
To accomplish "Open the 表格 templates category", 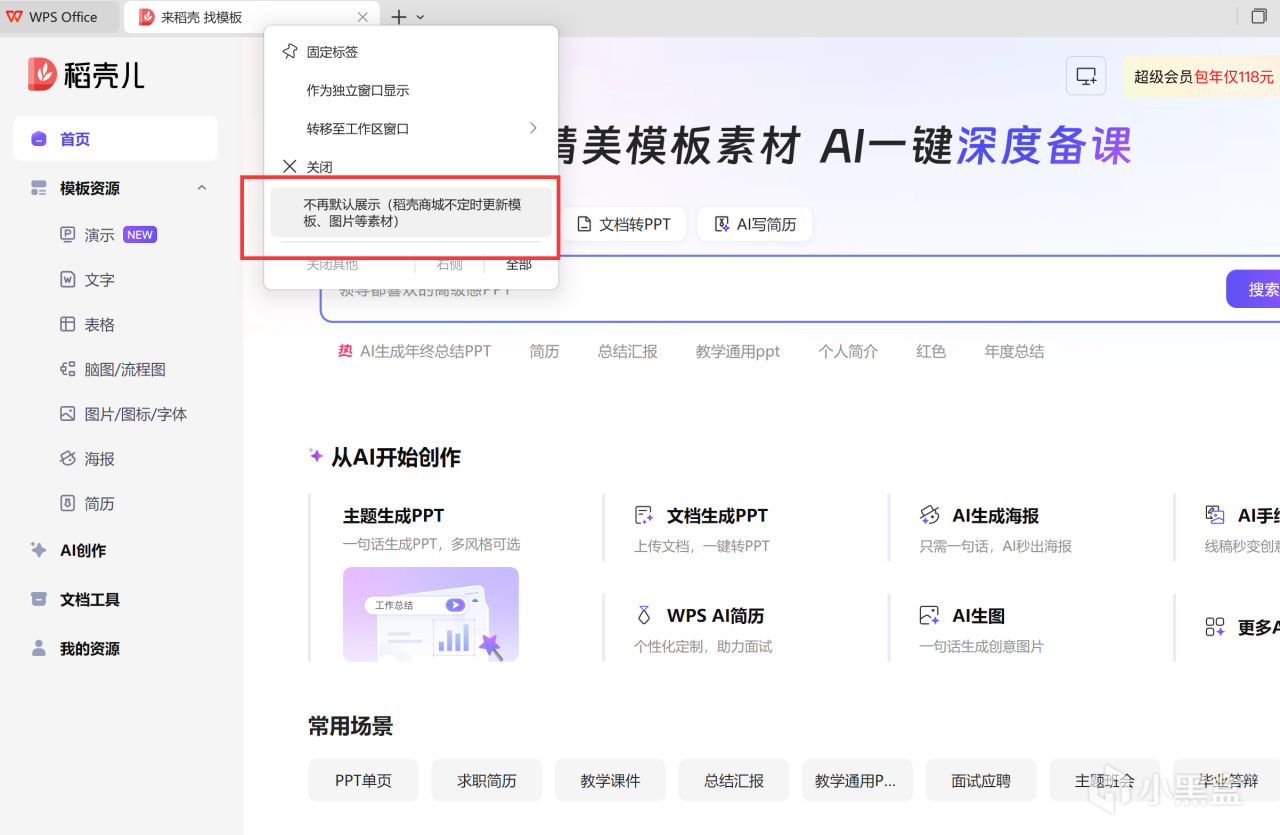I will pos(87,325).
